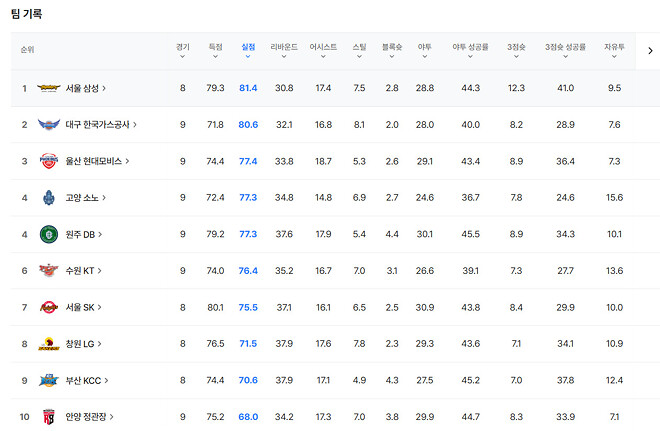This screenshot has width=660, height=431.
Task: Sort table by 경기 column
Action: tap(183, 51)
